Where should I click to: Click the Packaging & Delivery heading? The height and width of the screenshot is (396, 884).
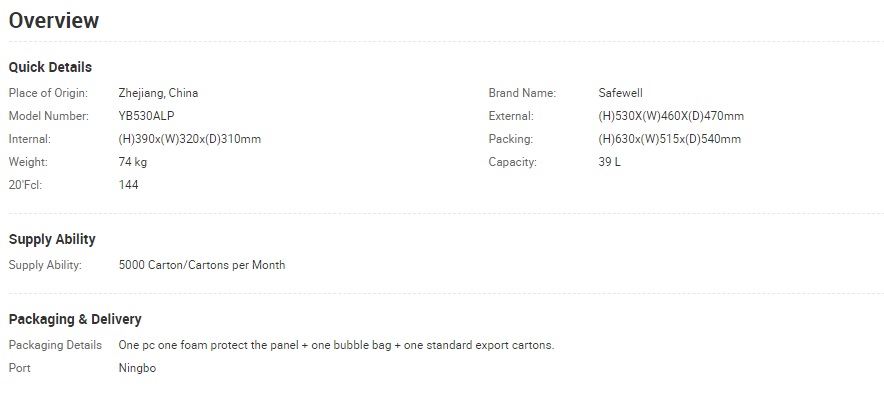pos(75,319)
